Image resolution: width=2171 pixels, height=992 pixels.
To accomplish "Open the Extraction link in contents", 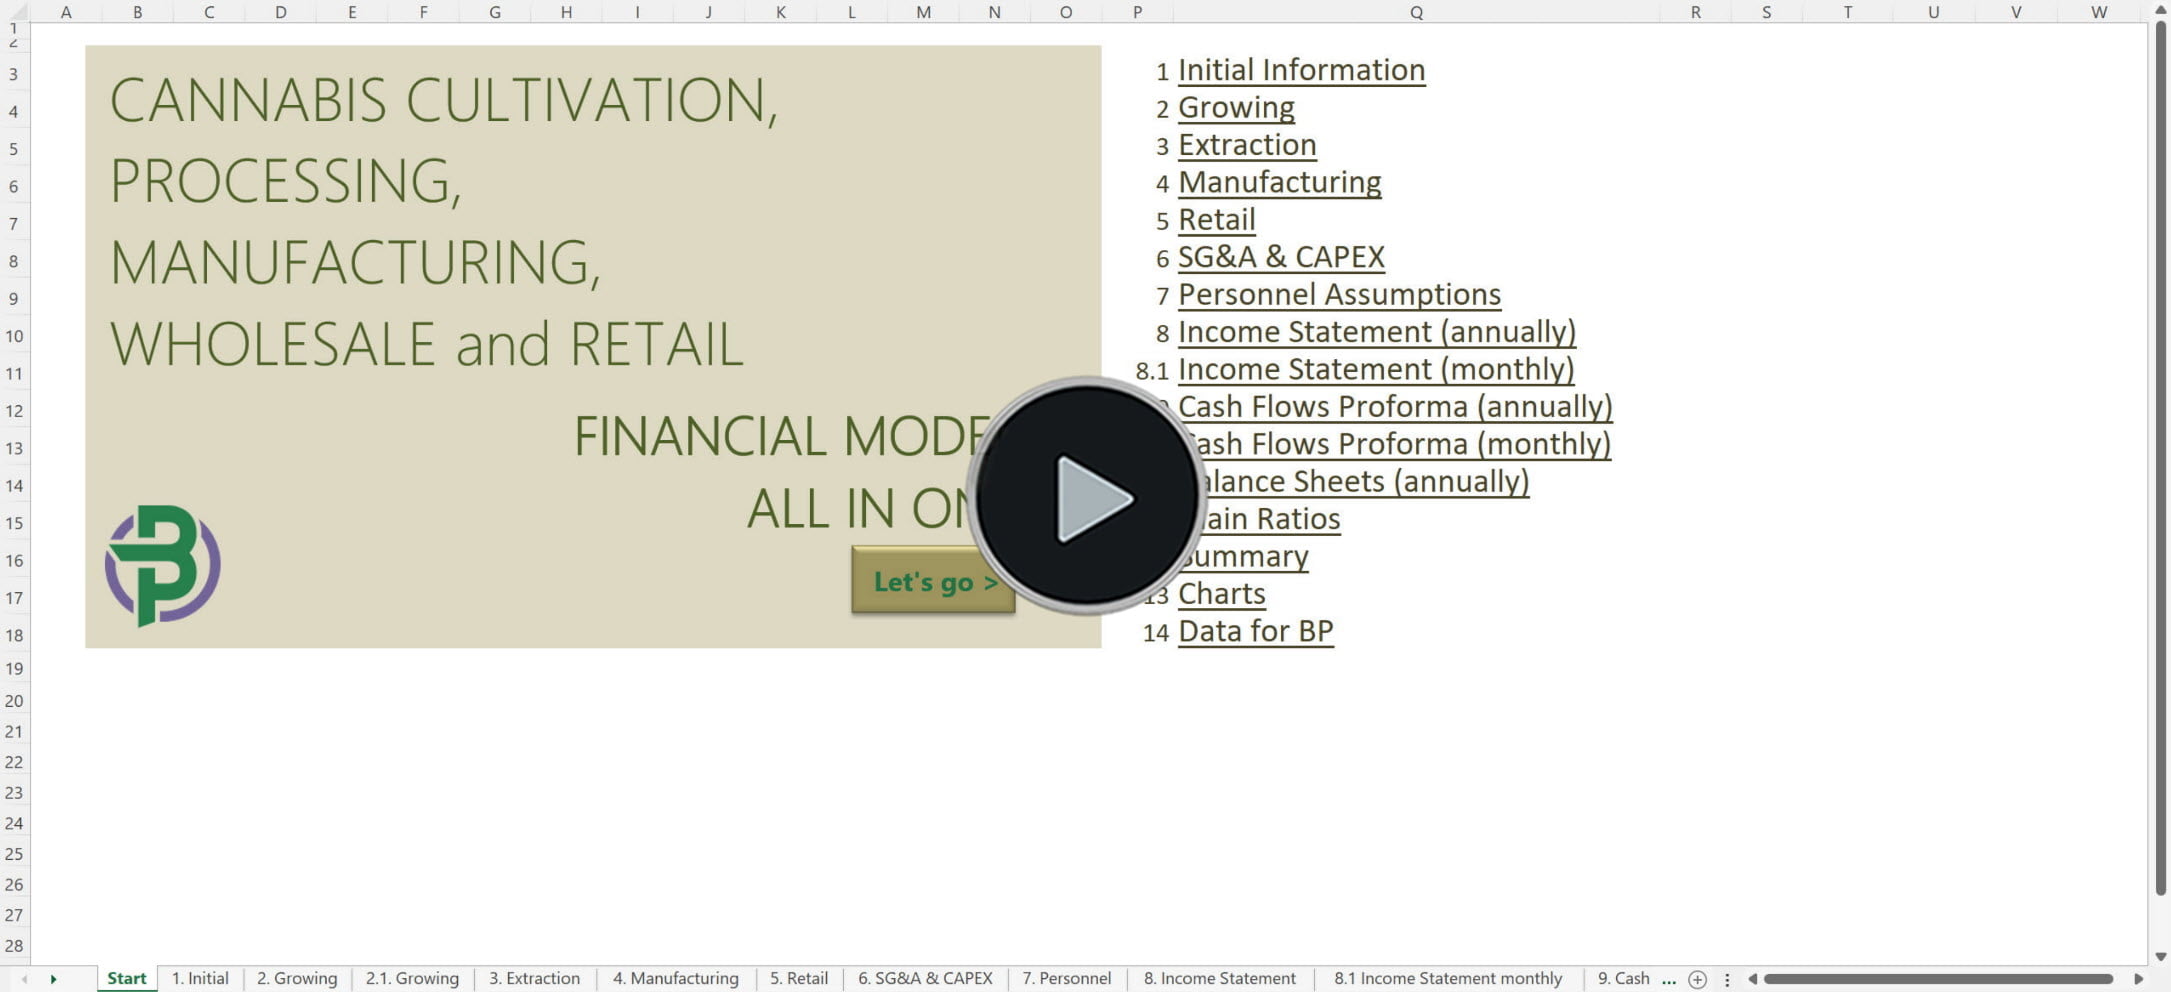I will point(1247,145).
